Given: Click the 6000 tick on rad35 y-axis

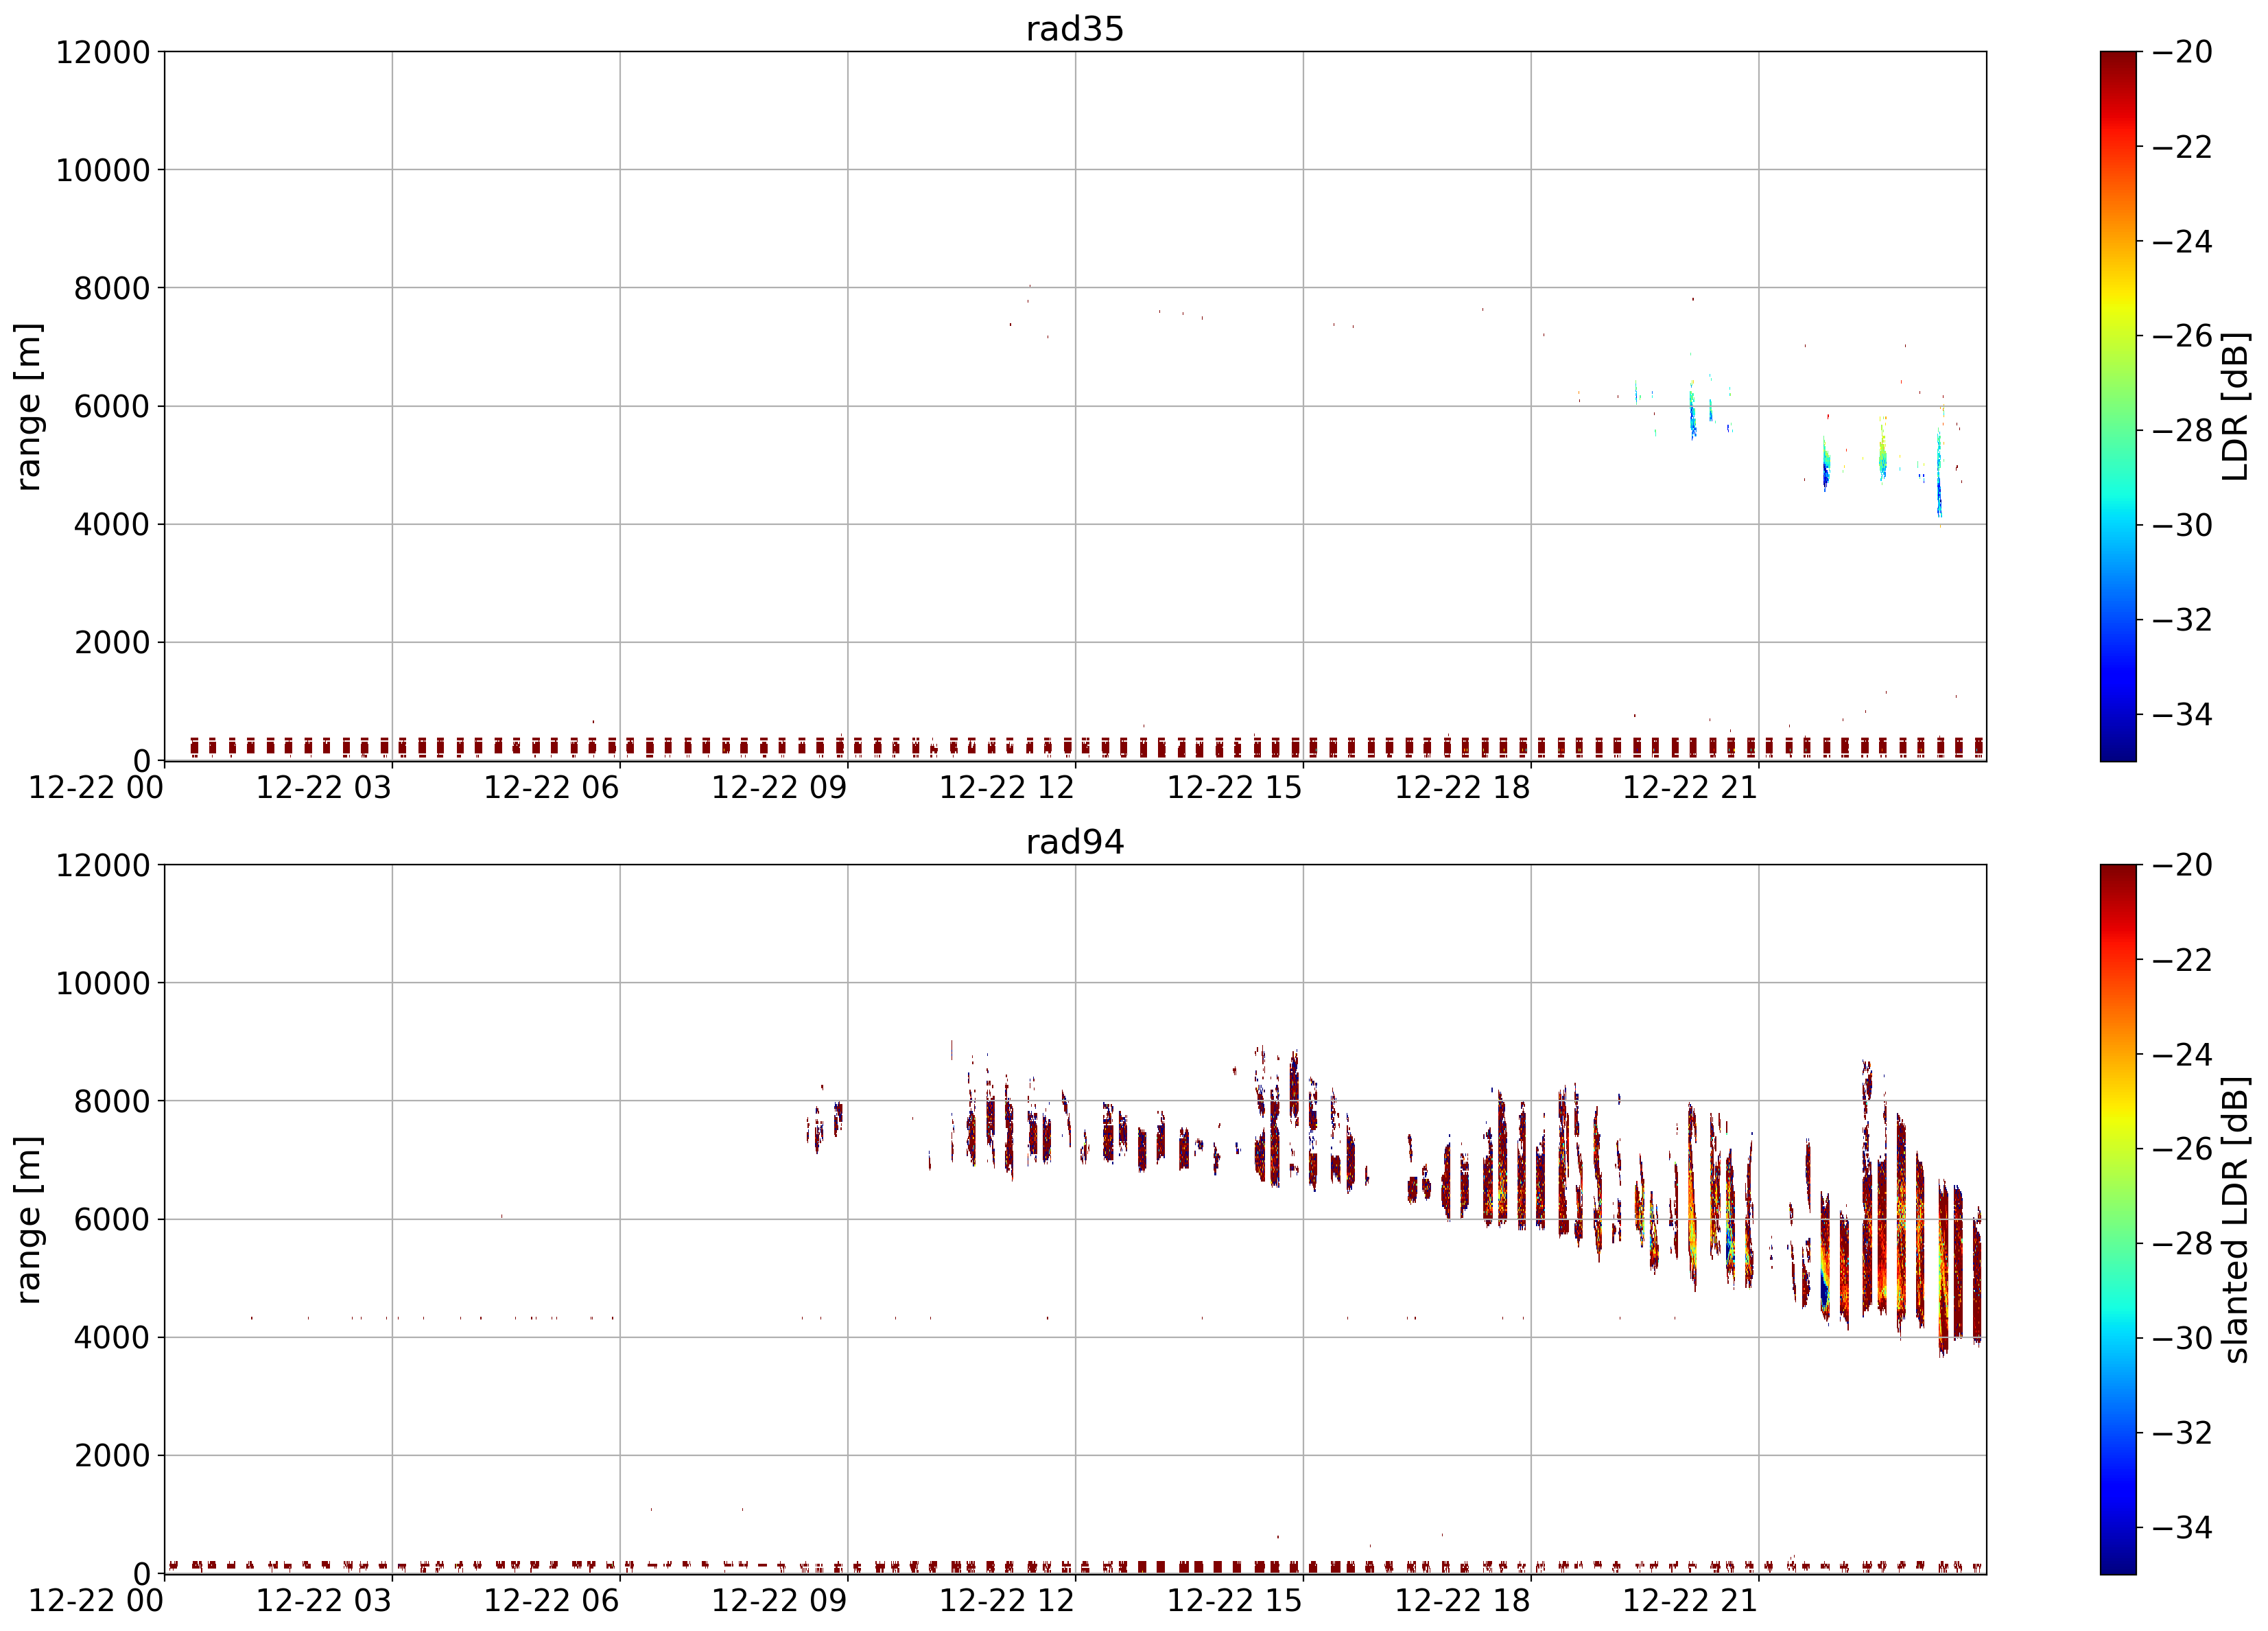Looking at the screenshot, I should [x=112, y=406].
